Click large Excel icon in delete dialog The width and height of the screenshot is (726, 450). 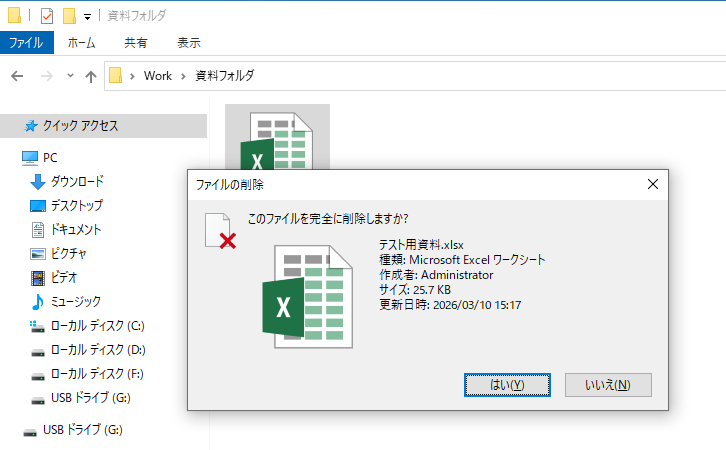pyautogui.click(x=307, y=297)
